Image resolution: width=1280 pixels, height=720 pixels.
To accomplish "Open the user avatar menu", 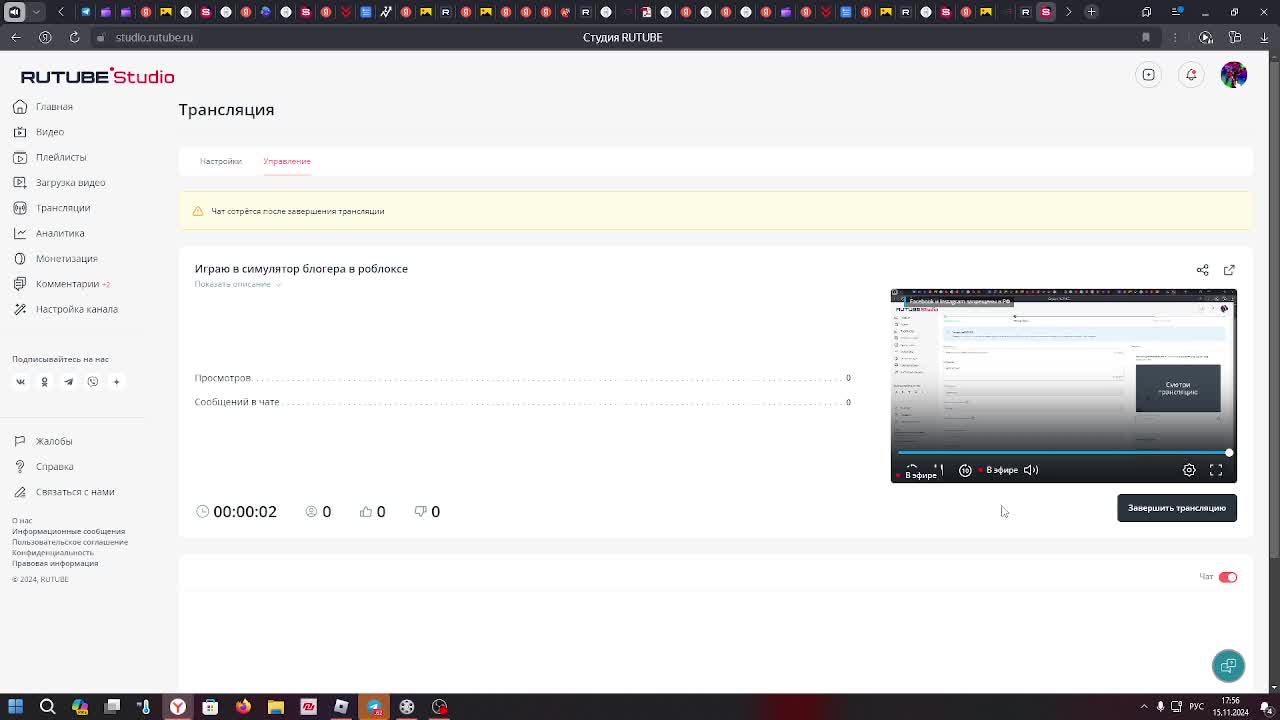I will pos(1234,75).
